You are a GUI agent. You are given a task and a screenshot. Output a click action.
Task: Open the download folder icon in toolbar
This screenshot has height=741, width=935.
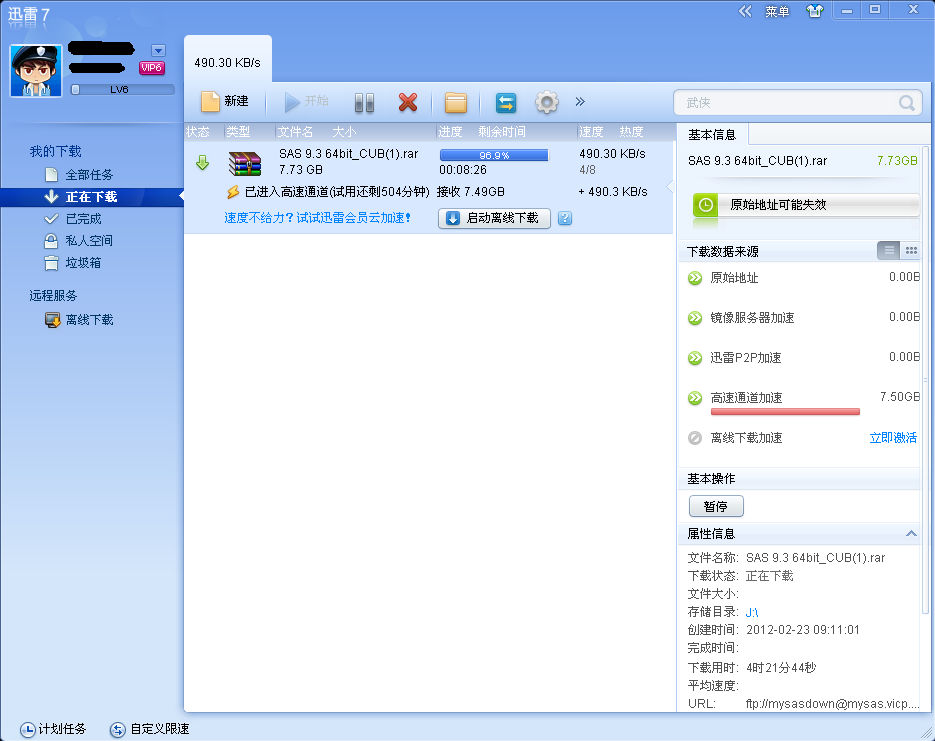[456, 102]
